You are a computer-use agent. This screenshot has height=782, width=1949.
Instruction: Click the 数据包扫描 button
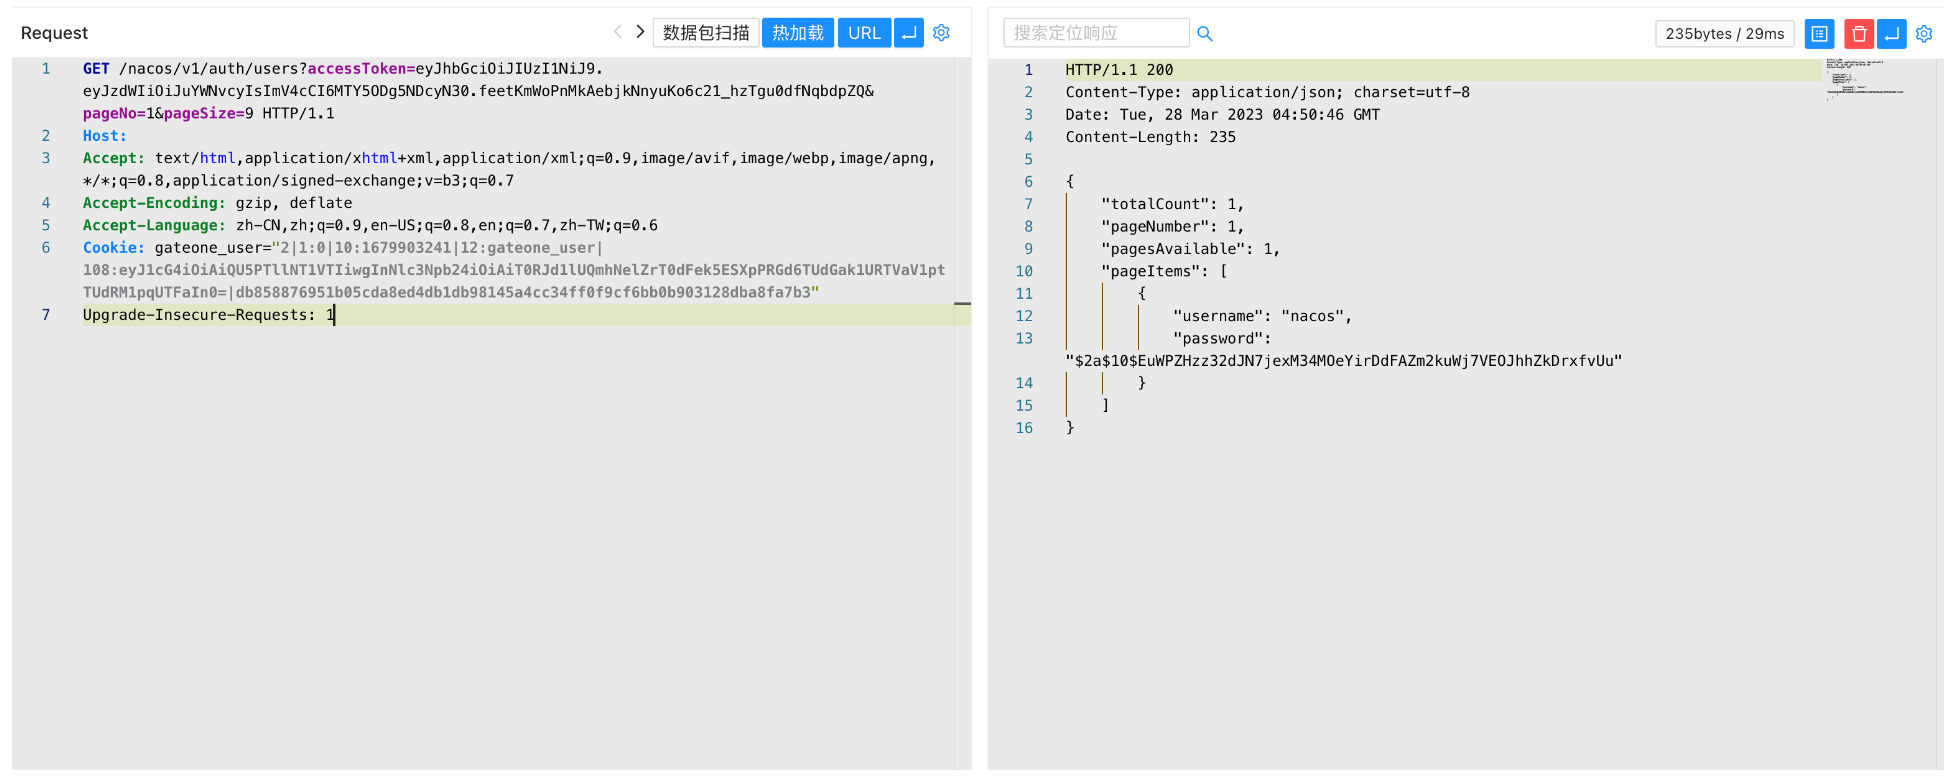coord(706,33)
